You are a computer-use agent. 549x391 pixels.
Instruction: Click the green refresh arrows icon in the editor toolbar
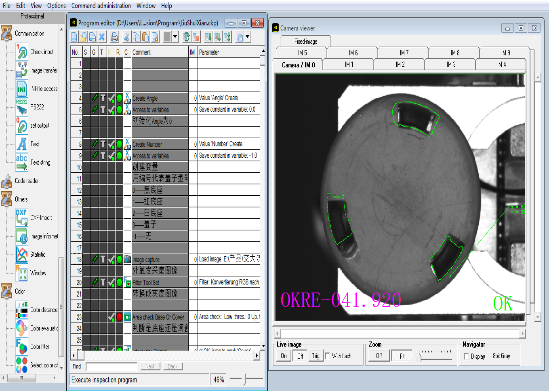[187, 36]
